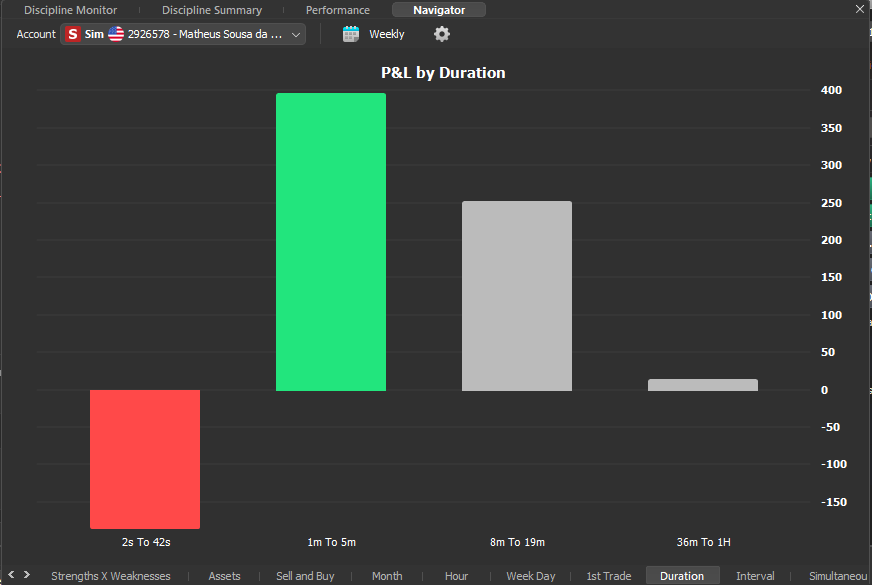The height and width of the screenshot is (585, 872).
Task: Select the Month tab
Action: (387, 576)
